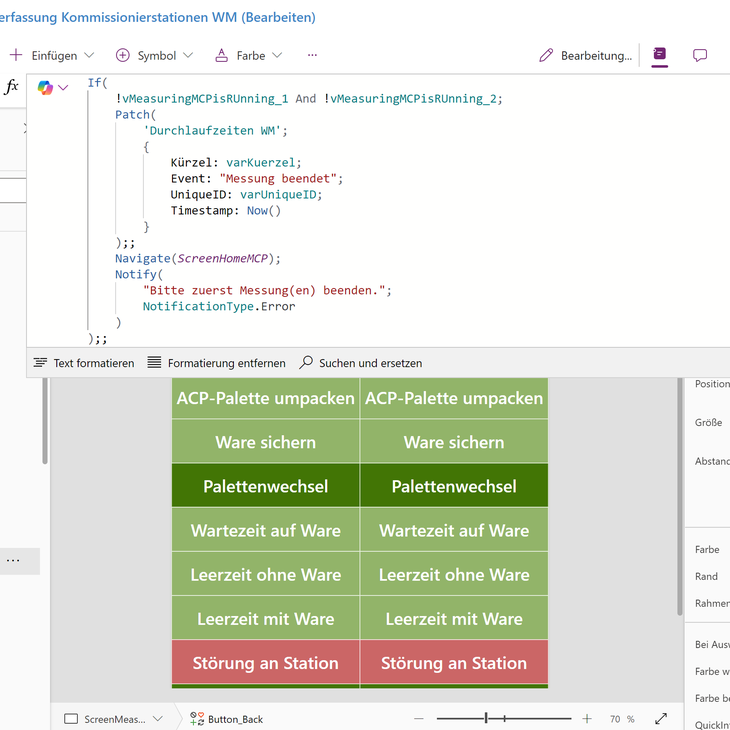Click left Wartezeit auf Ware button

(x=265, y=530)
